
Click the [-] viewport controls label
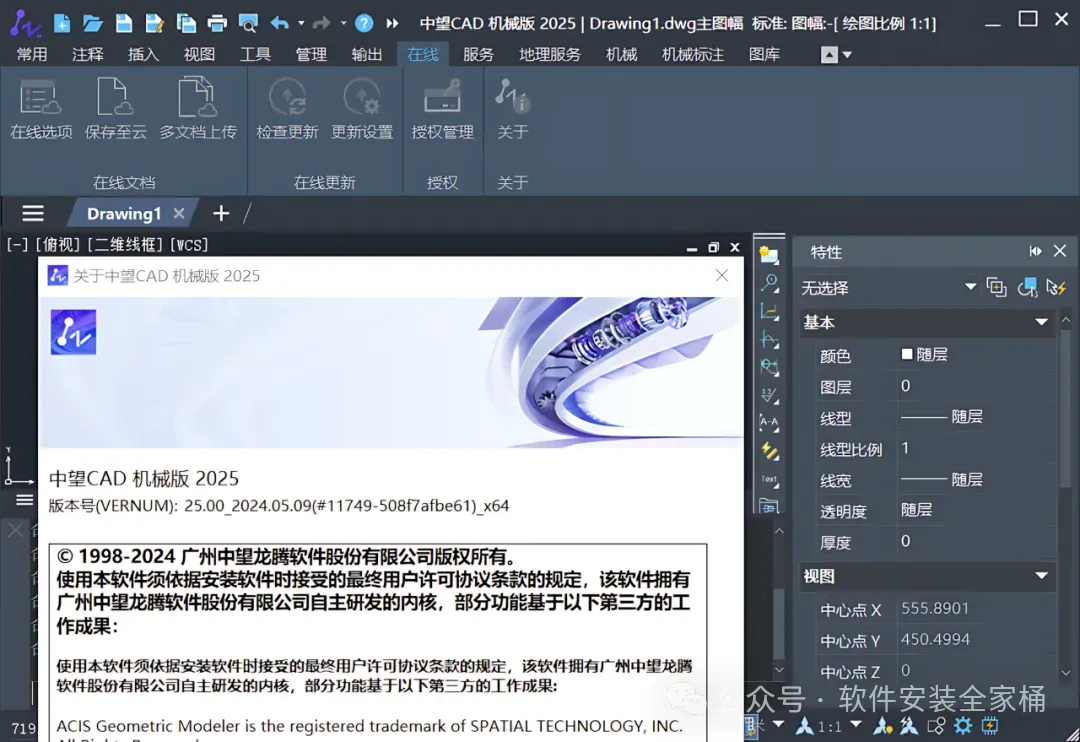coord(17,245)
